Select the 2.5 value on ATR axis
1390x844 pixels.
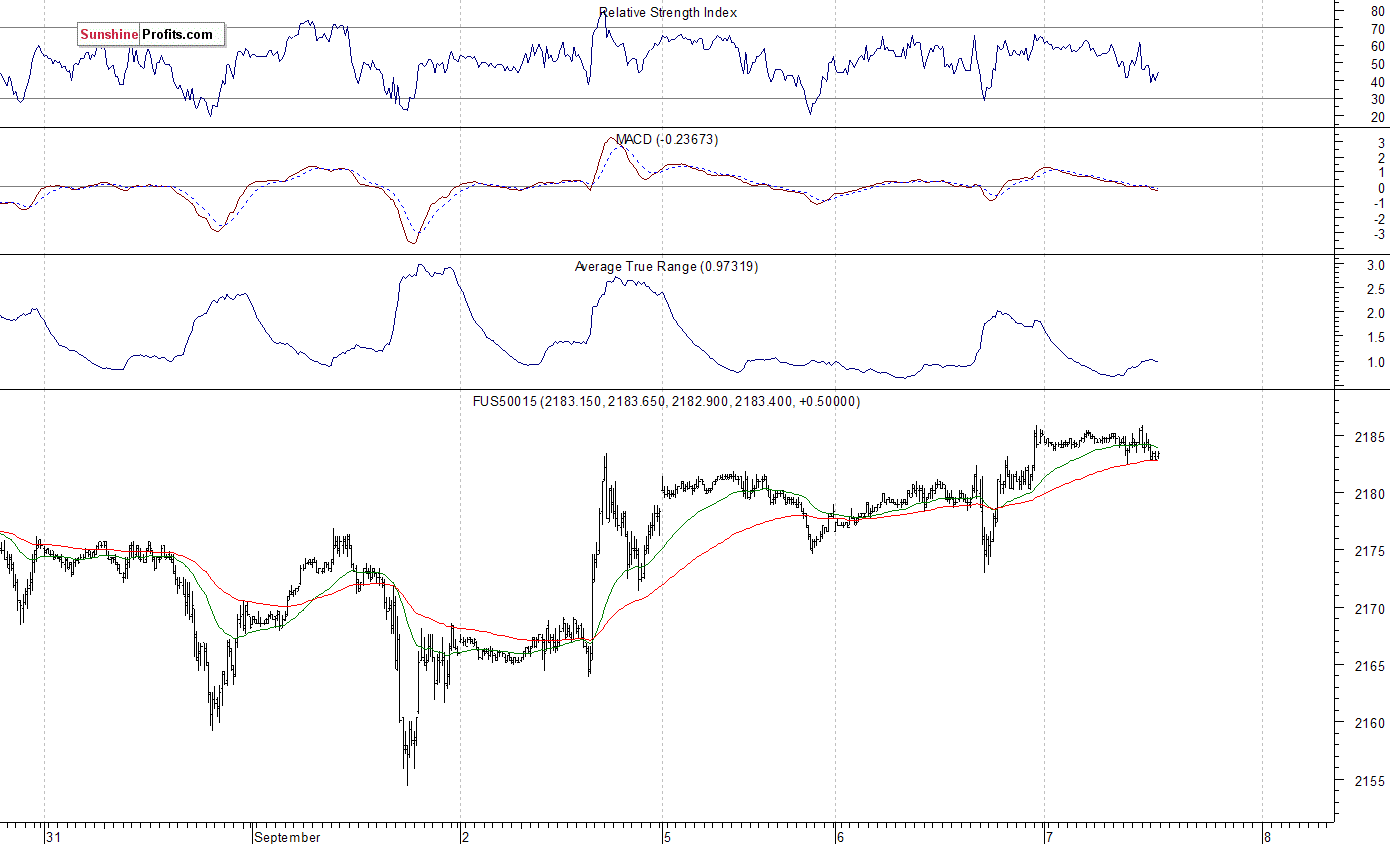tap(1376, 290)
